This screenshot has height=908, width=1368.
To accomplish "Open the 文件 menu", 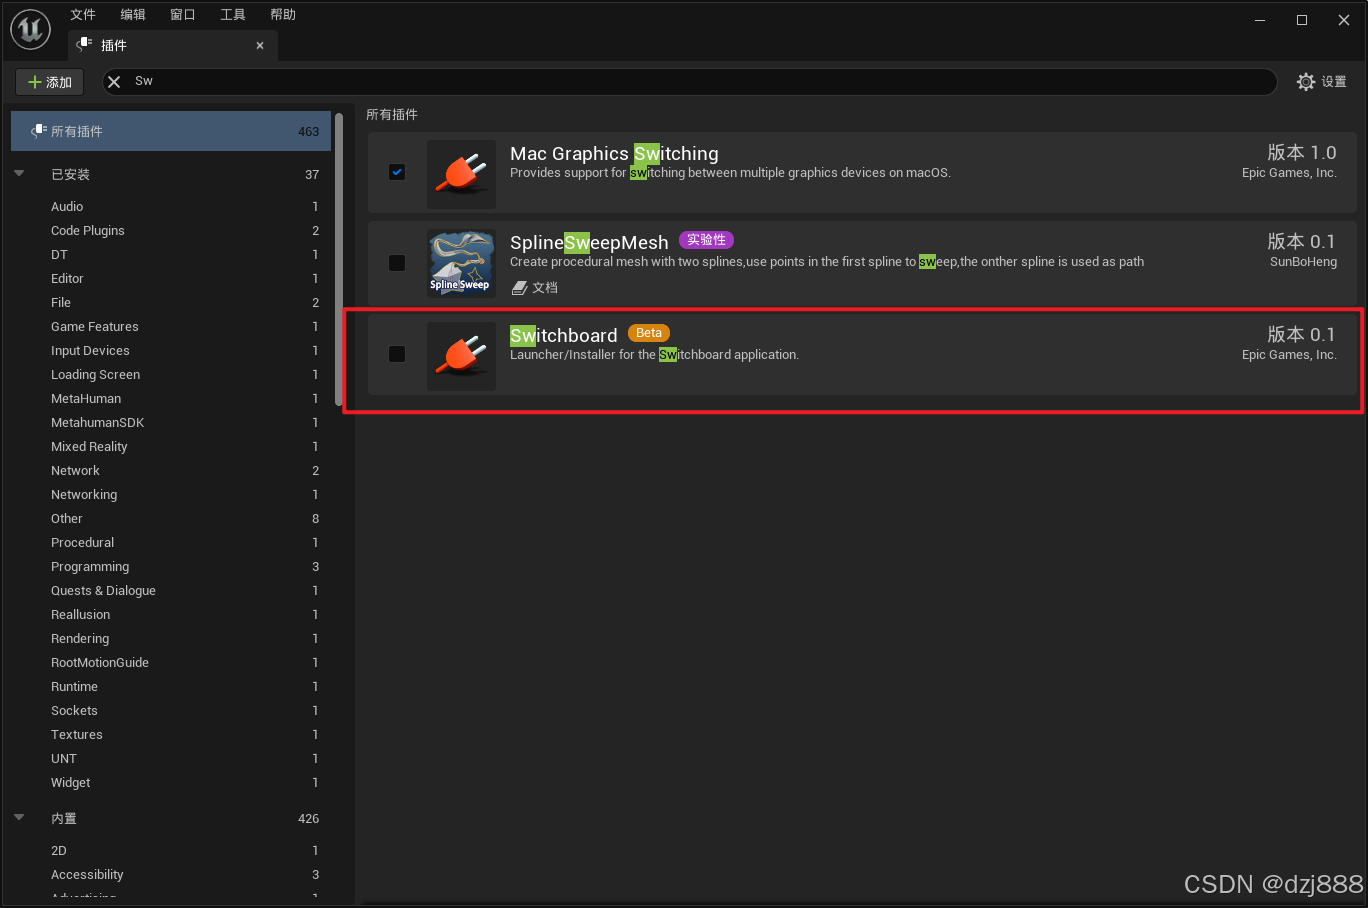I will click(83, 14).
